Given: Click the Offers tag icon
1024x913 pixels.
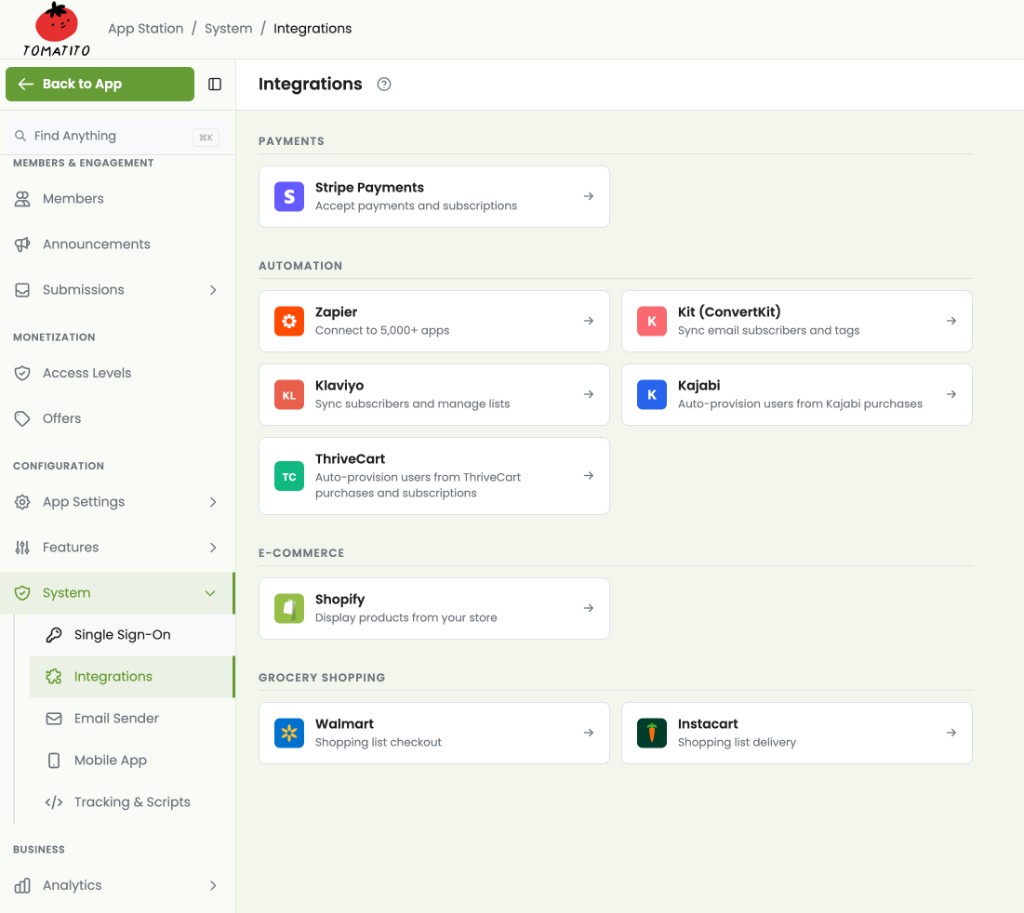Looking at the screenshot, I should click(x=23, y=419).
